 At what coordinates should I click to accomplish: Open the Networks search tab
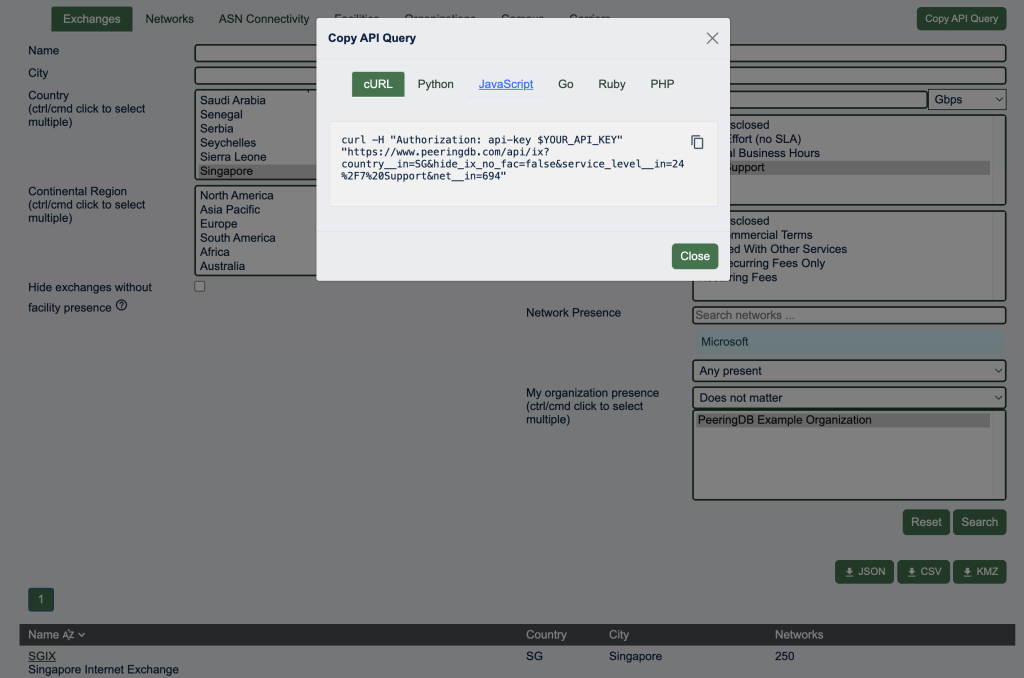169,19
